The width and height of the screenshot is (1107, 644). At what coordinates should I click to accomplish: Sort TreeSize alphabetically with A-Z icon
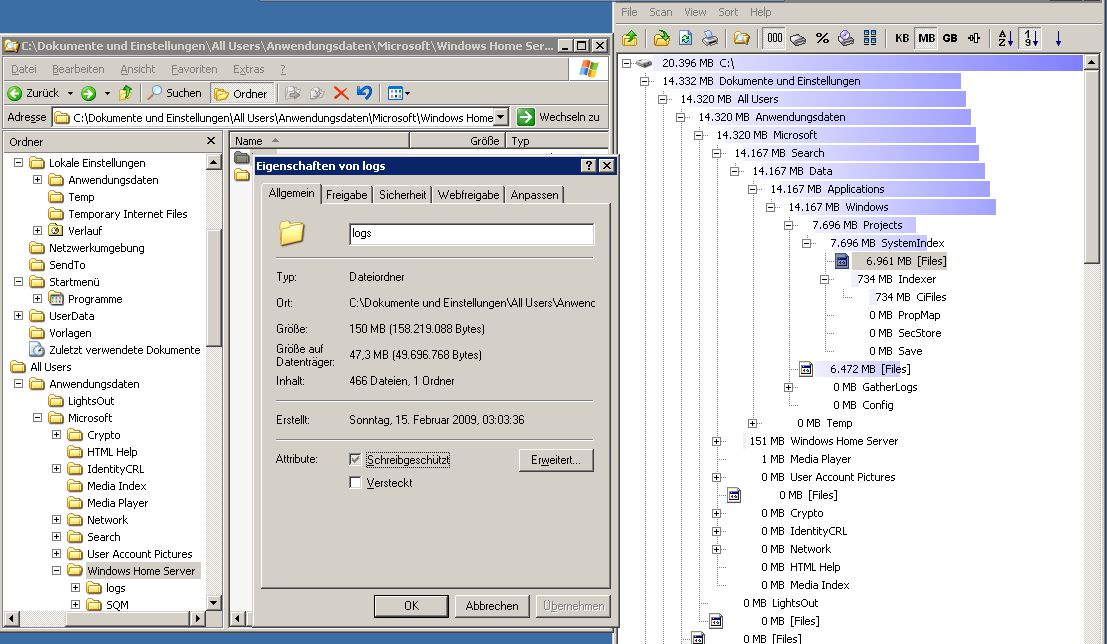(x=1006, y=38)
